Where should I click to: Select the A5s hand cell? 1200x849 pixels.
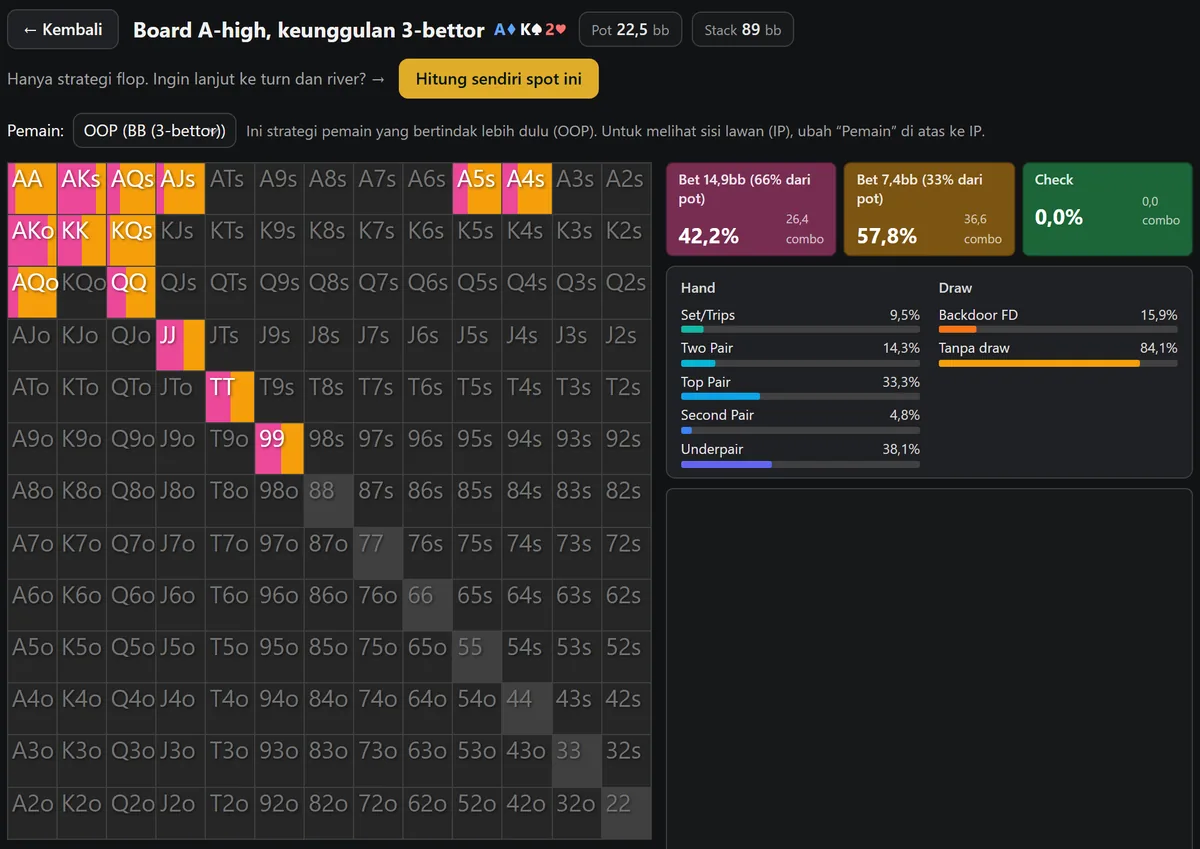pyautogui.click(x=477, y=188)
